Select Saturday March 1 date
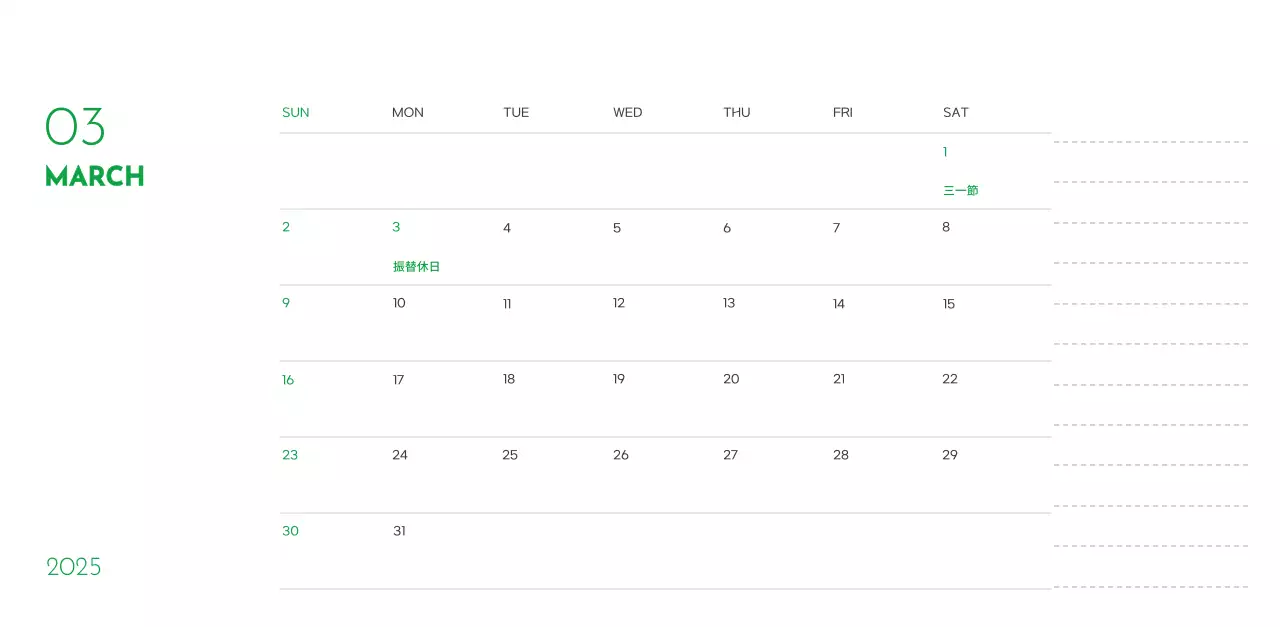This screenshot has height=627, width=1280. 945,152
